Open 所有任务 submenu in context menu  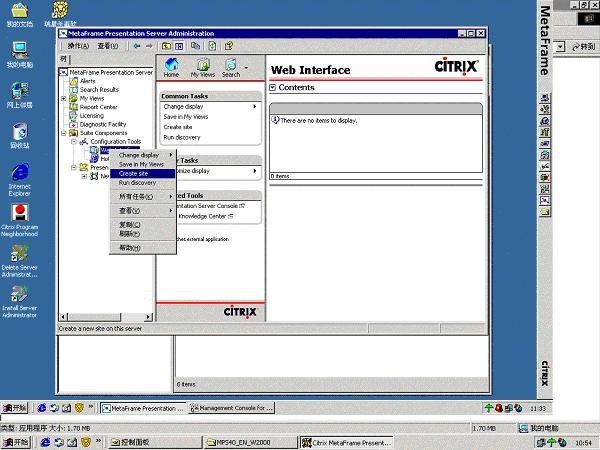pos(143,197)
